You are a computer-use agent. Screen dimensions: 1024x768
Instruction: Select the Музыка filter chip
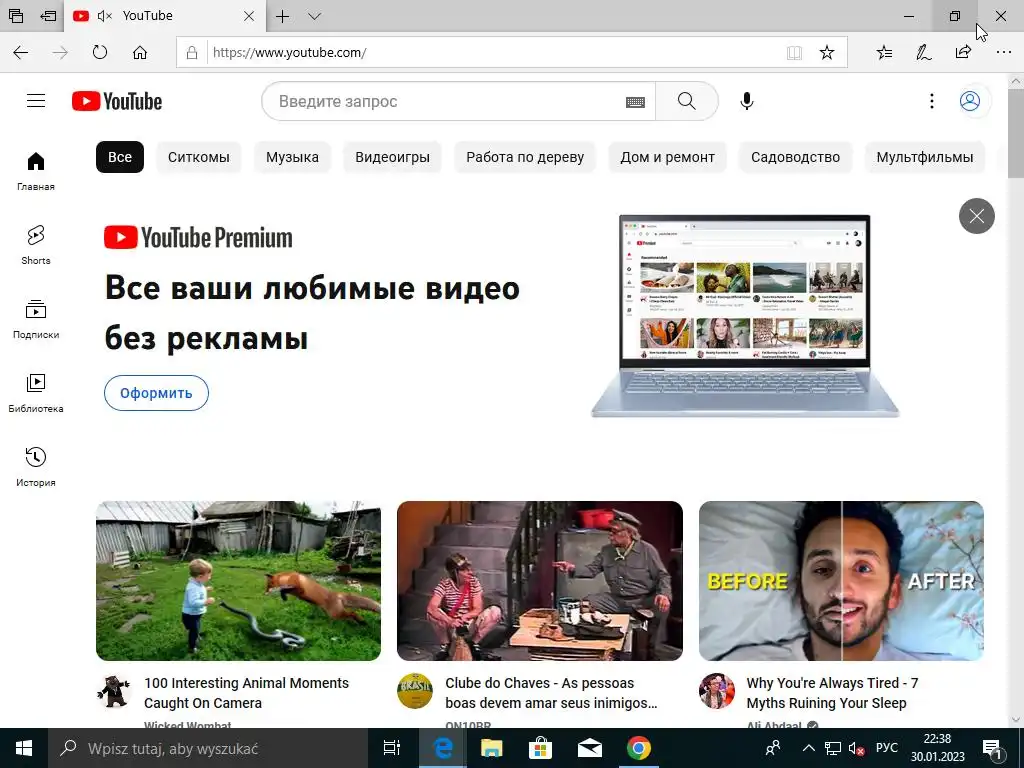(292, 157)
